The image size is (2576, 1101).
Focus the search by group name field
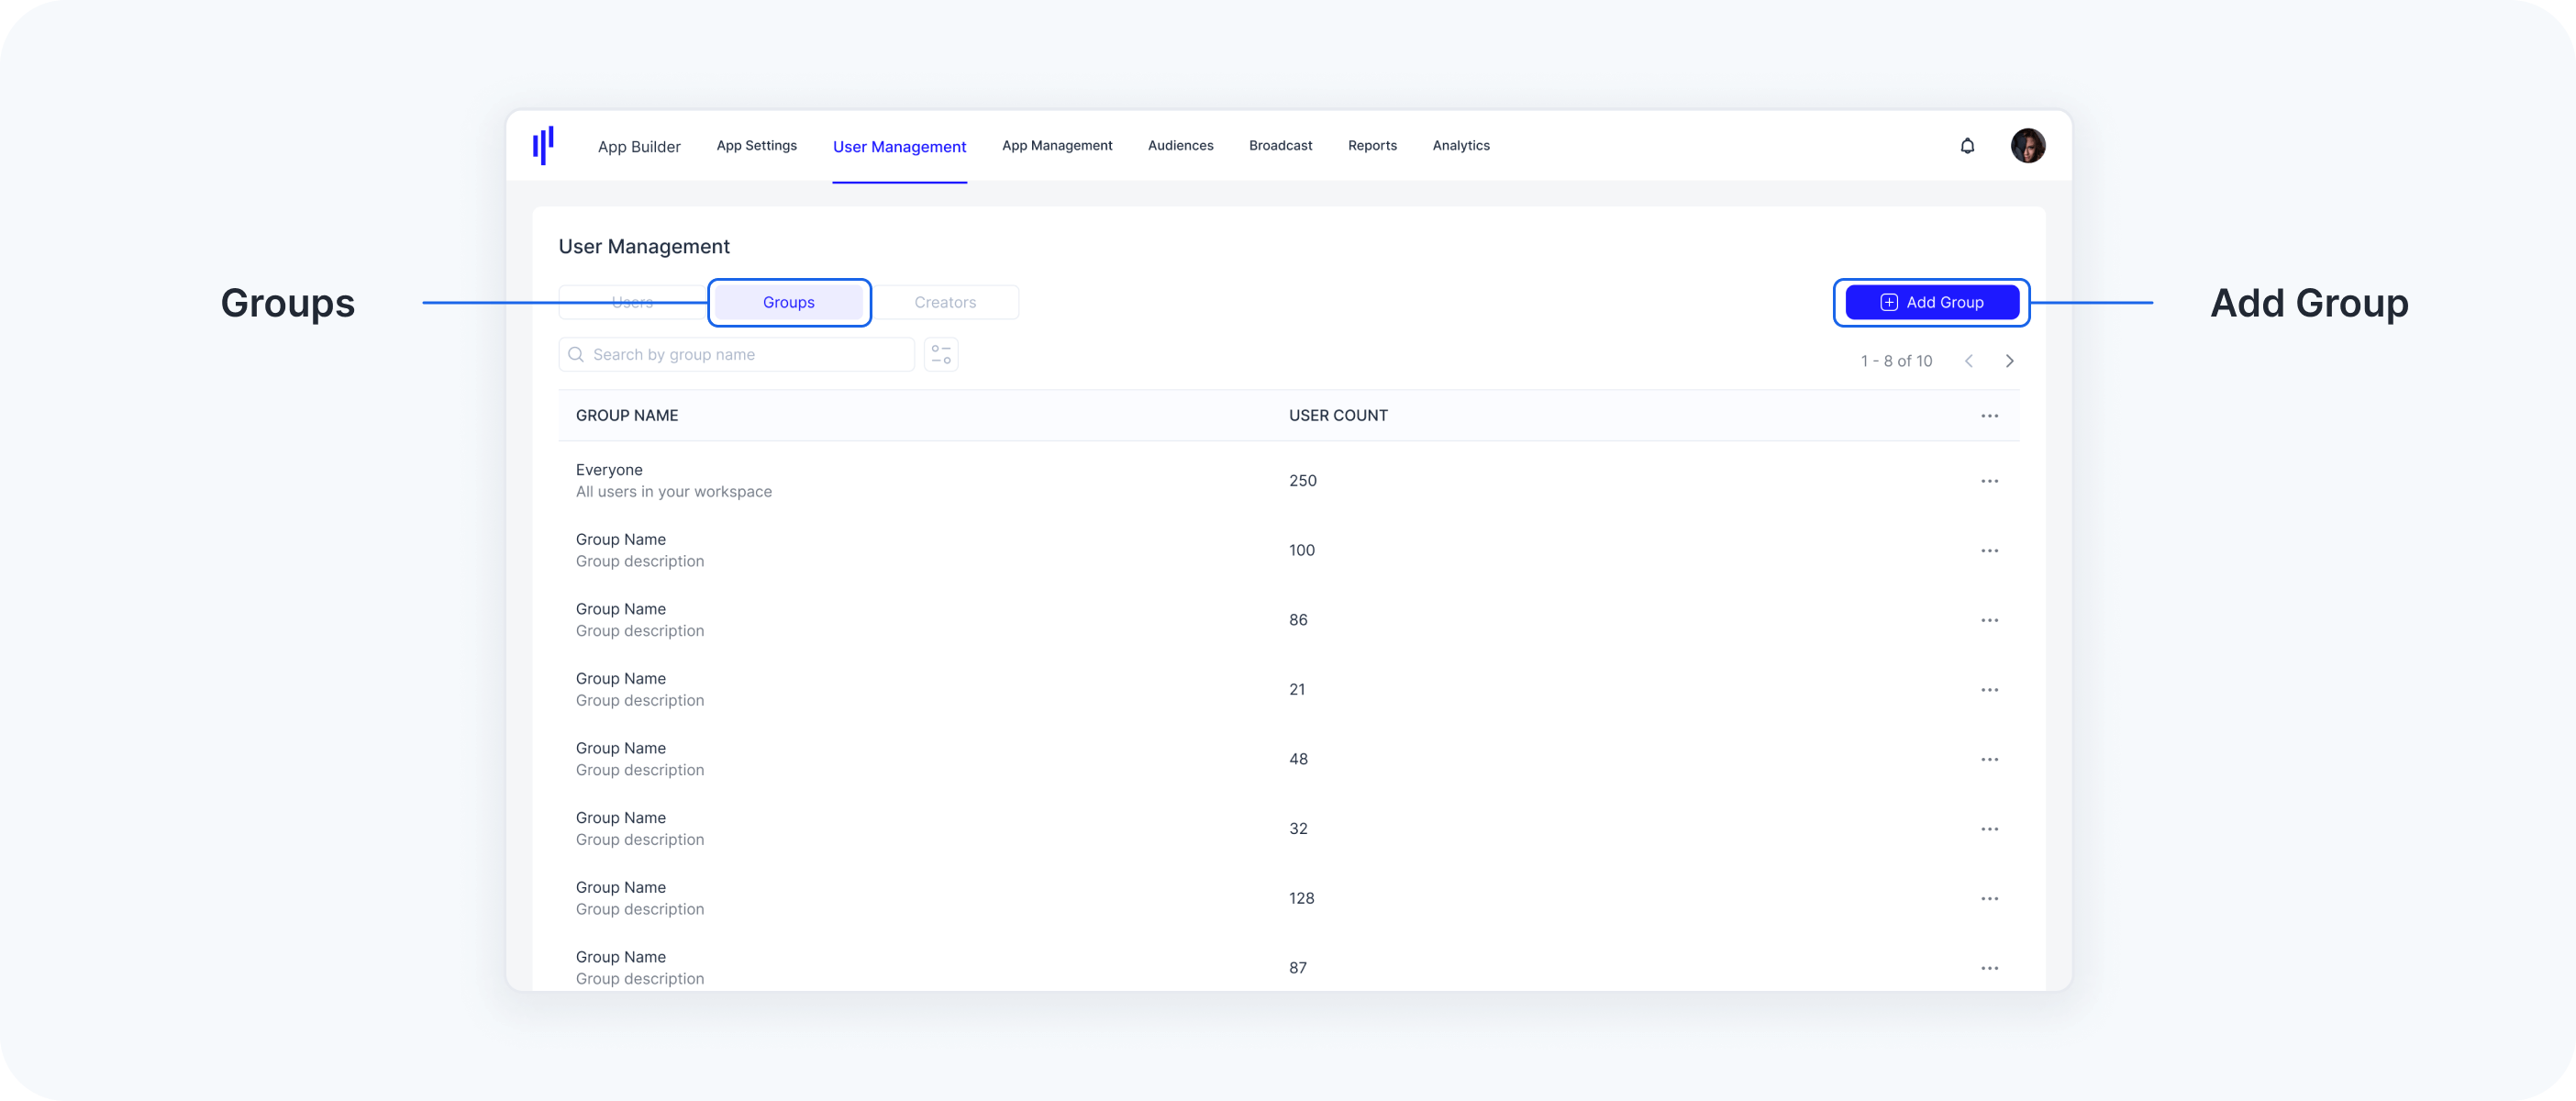point(740,355)
